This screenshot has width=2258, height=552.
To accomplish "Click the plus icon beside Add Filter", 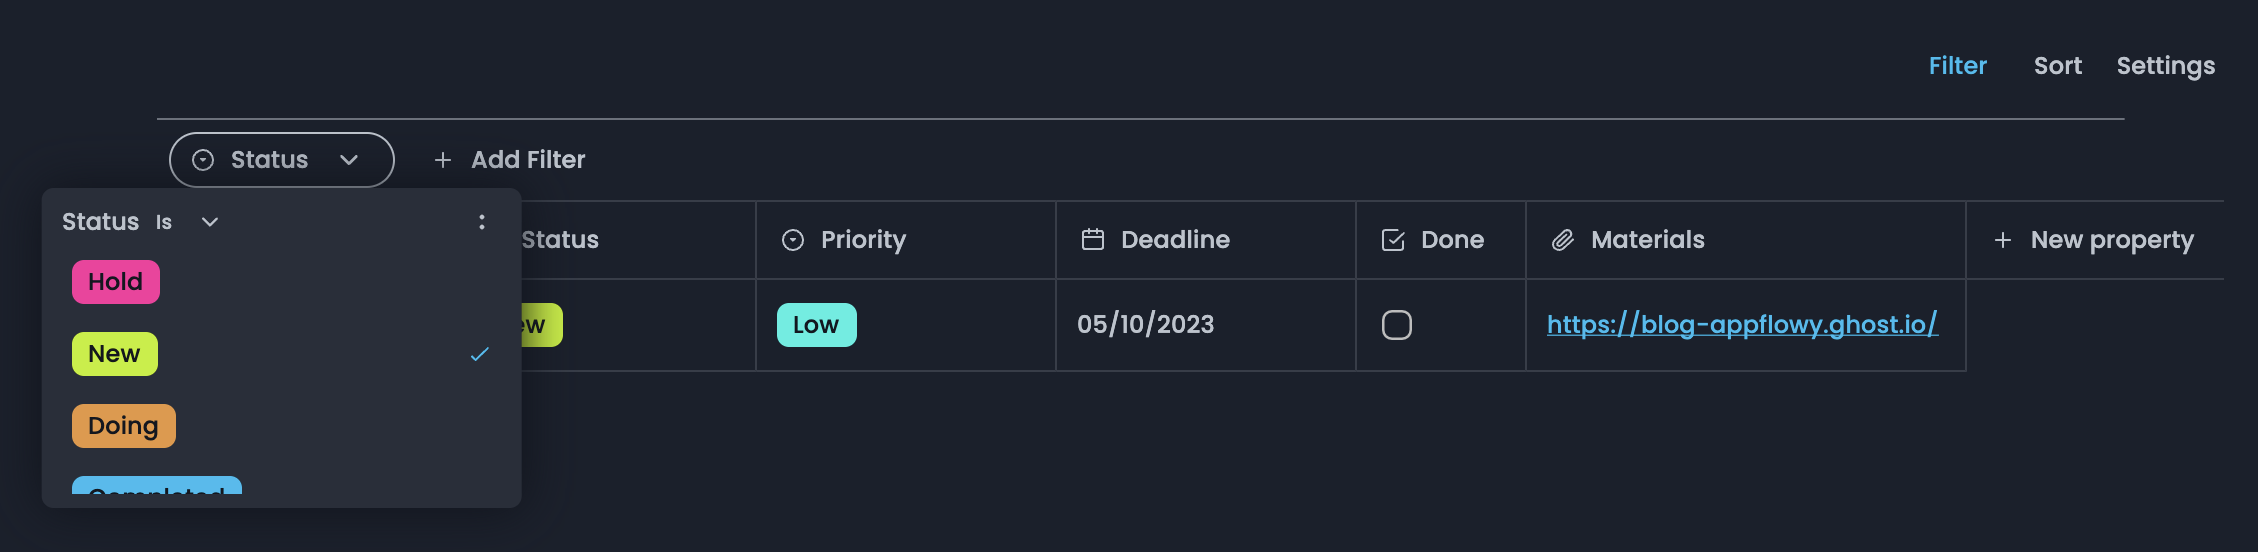I will (443, 160).
